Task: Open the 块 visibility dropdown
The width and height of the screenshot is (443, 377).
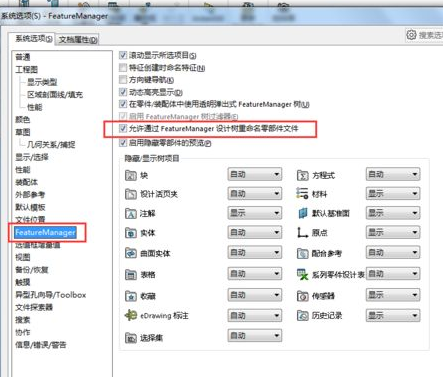Action: pyautogui.click(x=255, y=174)
